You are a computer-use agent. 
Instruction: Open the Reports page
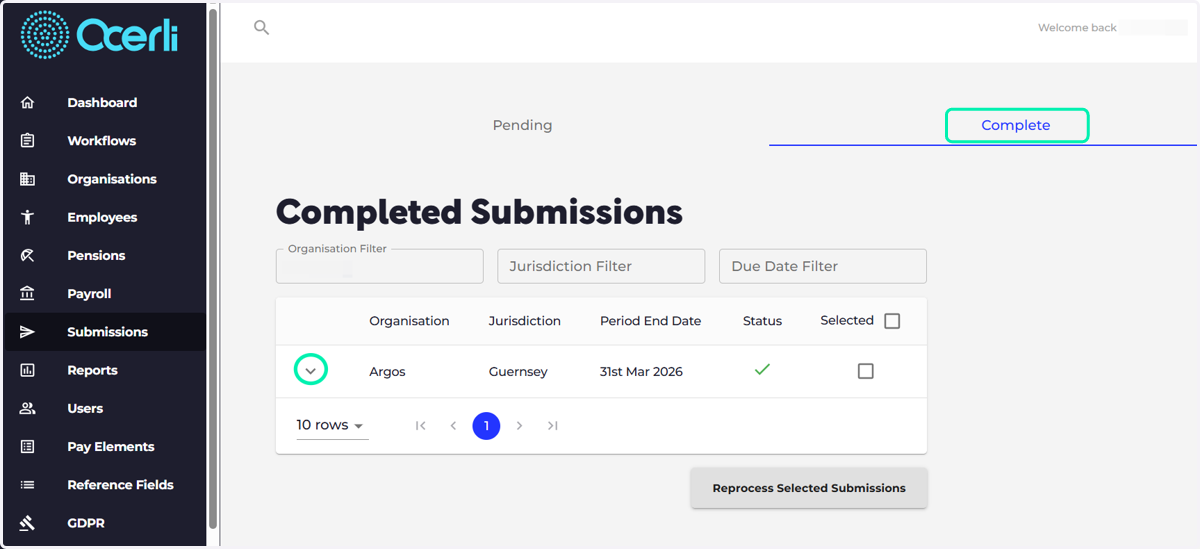coord(92,370)
